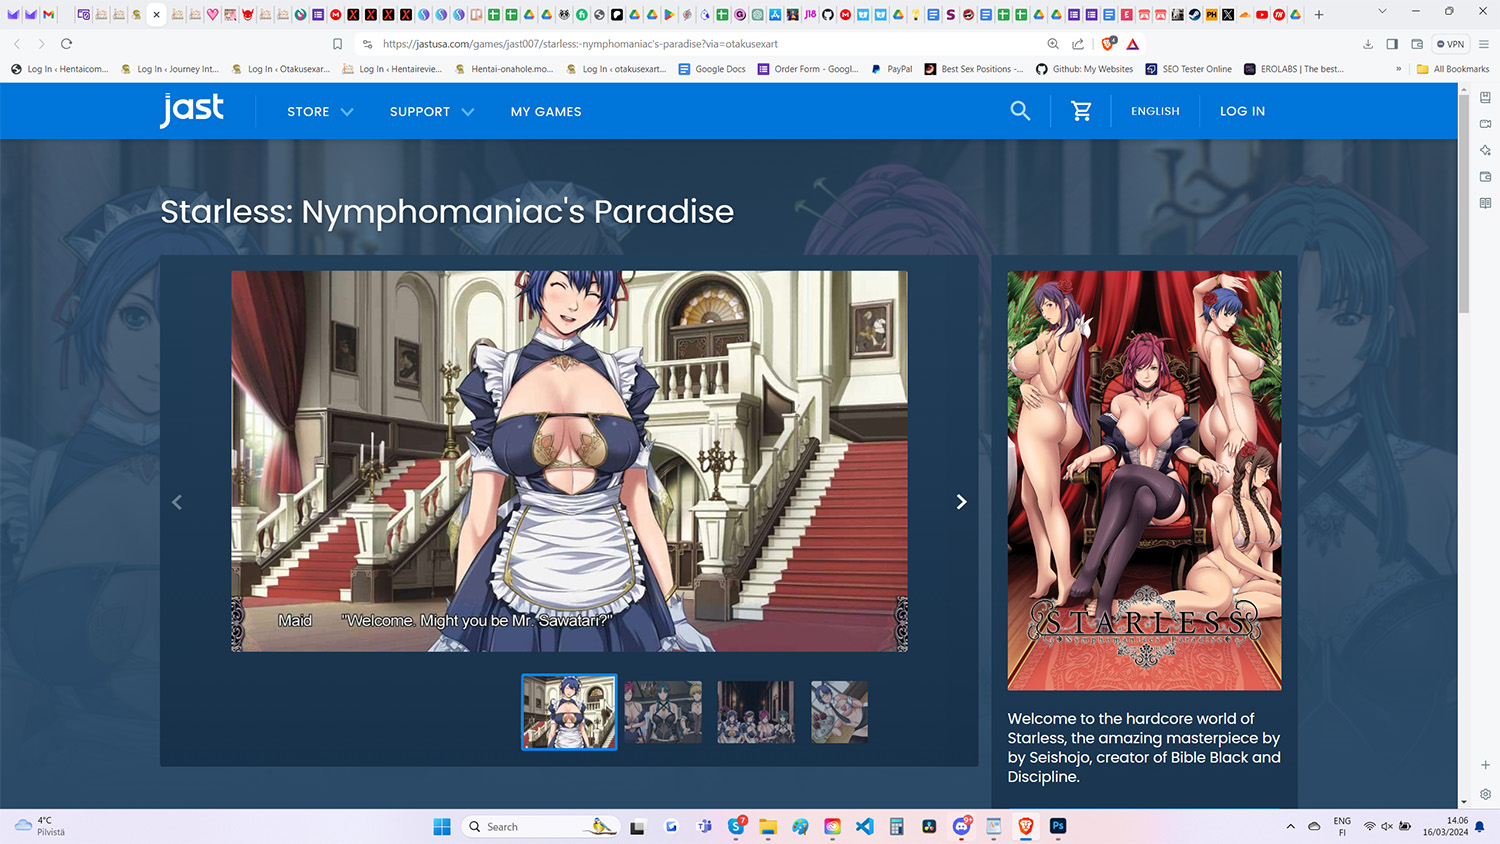Show next screenshot with right arrow
The image size is (1500, 844).
pyautogui.click(x=961, y=502)
